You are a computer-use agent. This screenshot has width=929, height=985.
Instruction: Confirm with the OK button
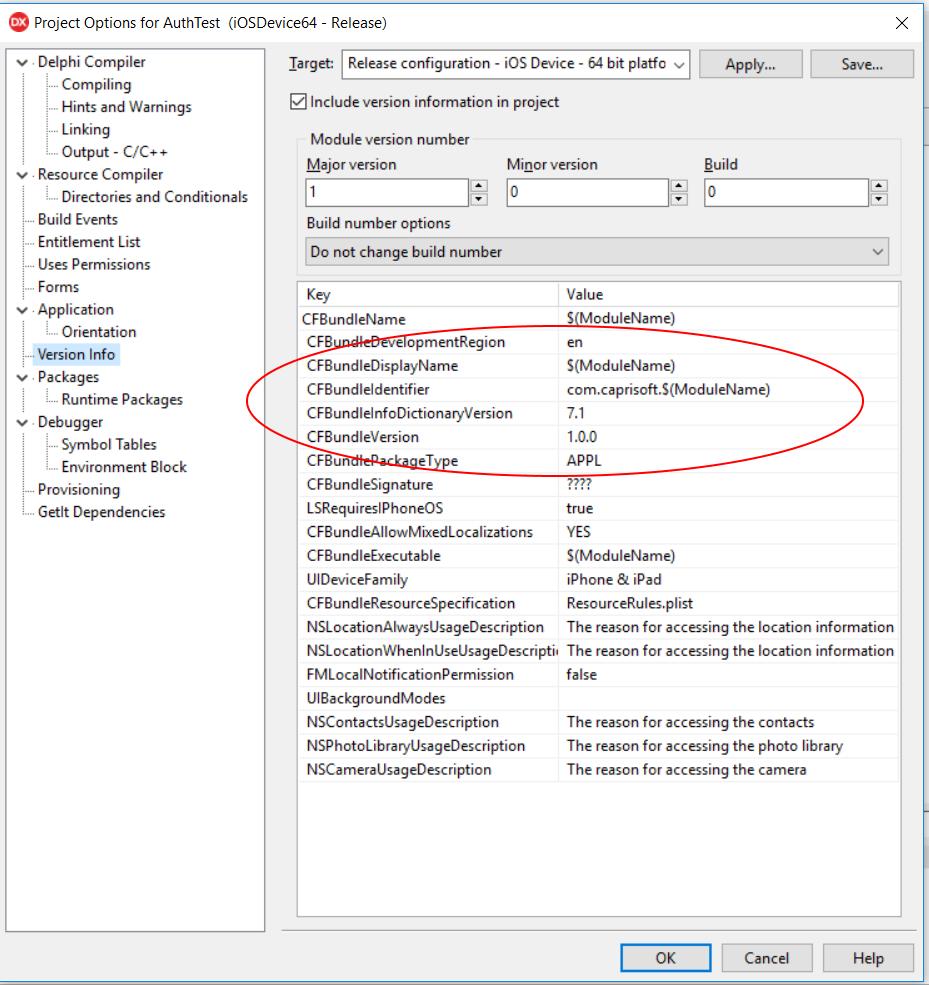coord(666,958)
